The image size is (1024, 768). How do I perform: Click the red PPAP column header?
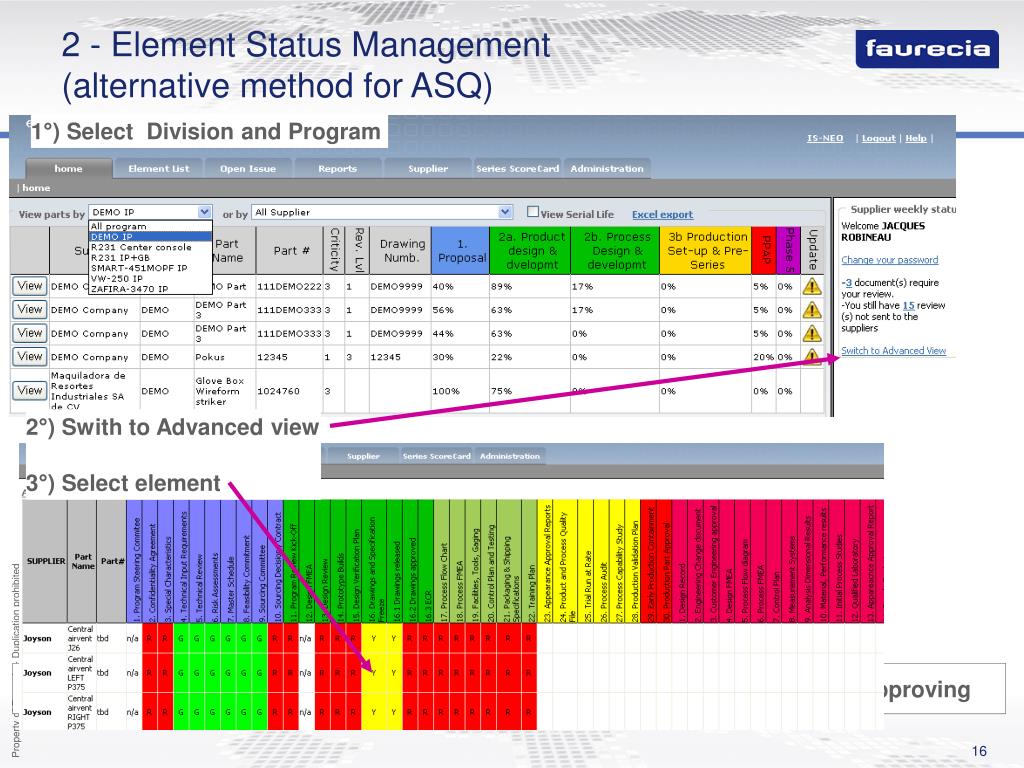tap(764, 251)
